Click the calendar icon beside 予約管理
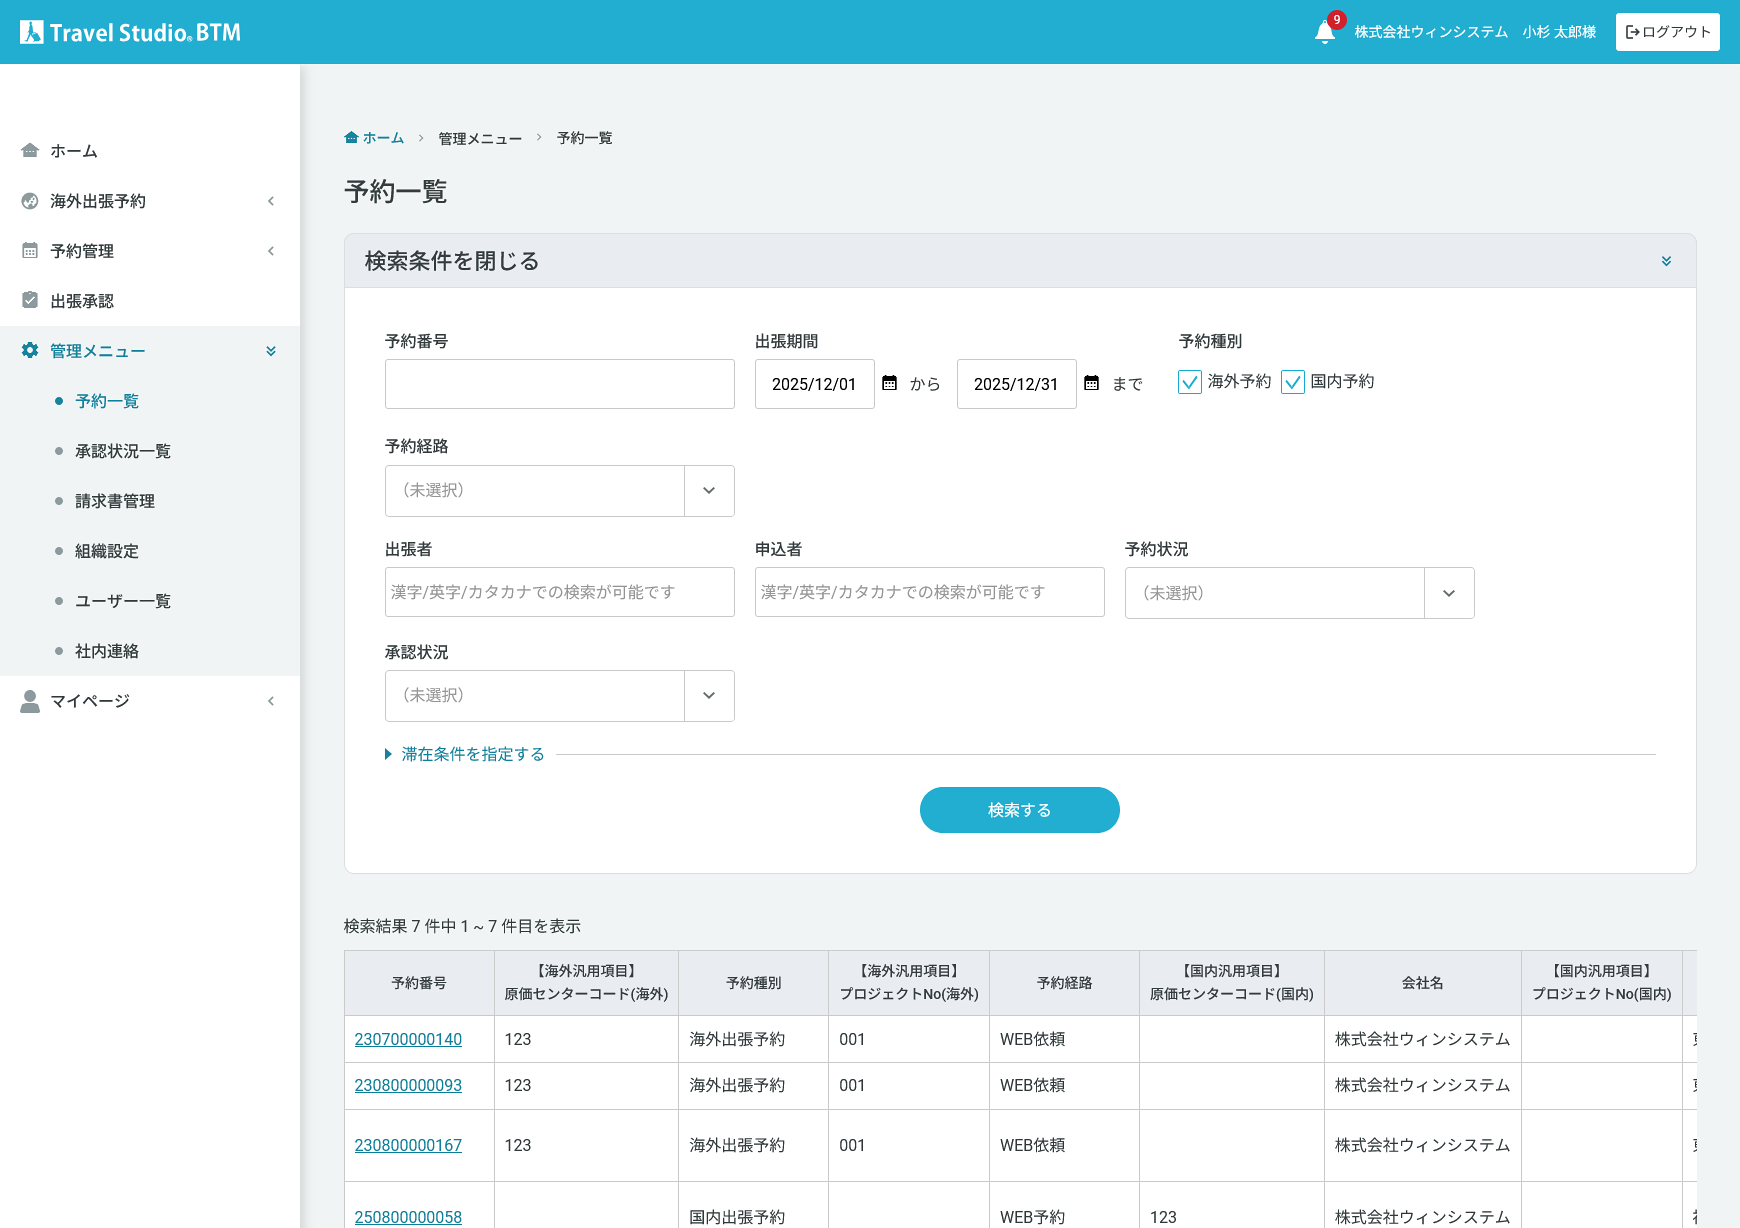The image size is (1740, 1228). [30, 251]
